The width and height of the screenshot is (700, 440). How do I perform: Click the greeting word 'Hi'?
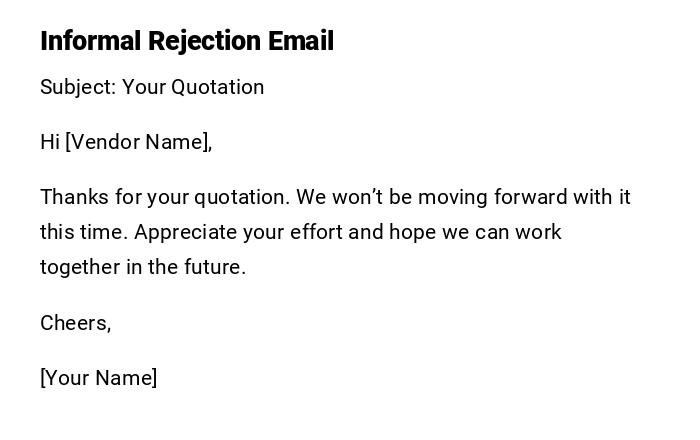(50, 142)
